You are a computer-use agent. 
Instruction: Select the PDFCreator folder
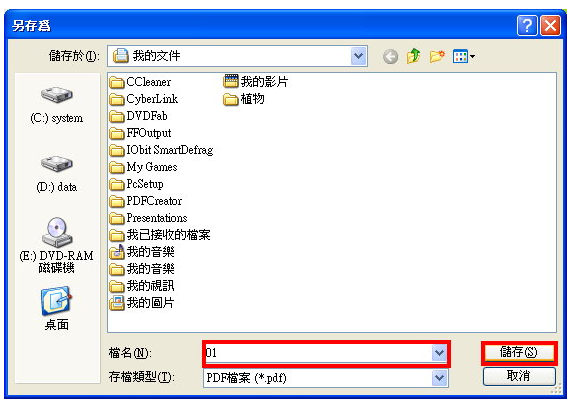pyautogui.click(x=146, y=201)
